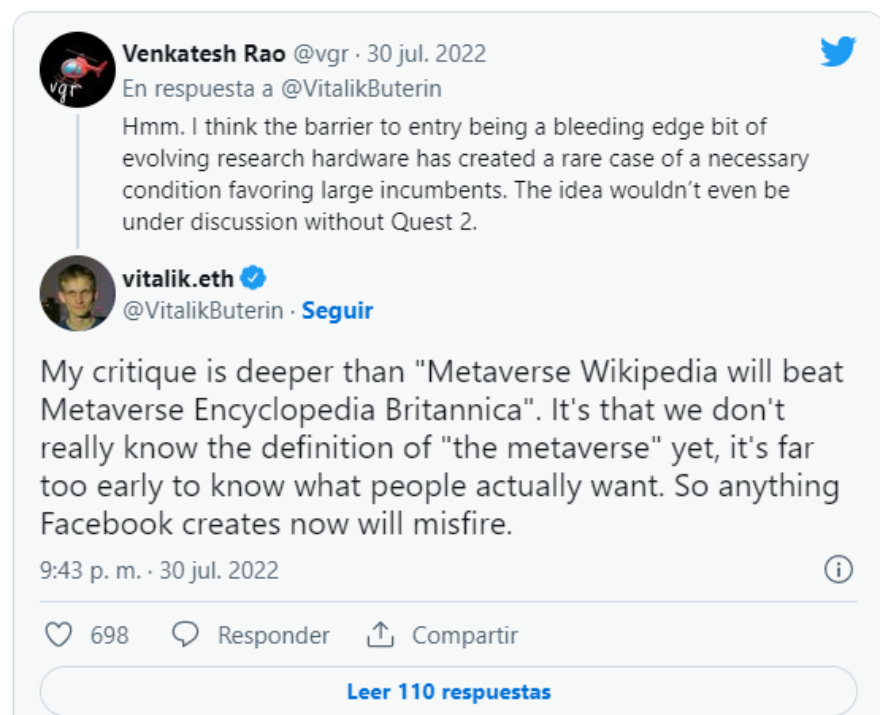The height and width of the screenshot is (715, 880).
Task: Open the 30 jul. 2022 reply date
Action: (x=426, y=53)
